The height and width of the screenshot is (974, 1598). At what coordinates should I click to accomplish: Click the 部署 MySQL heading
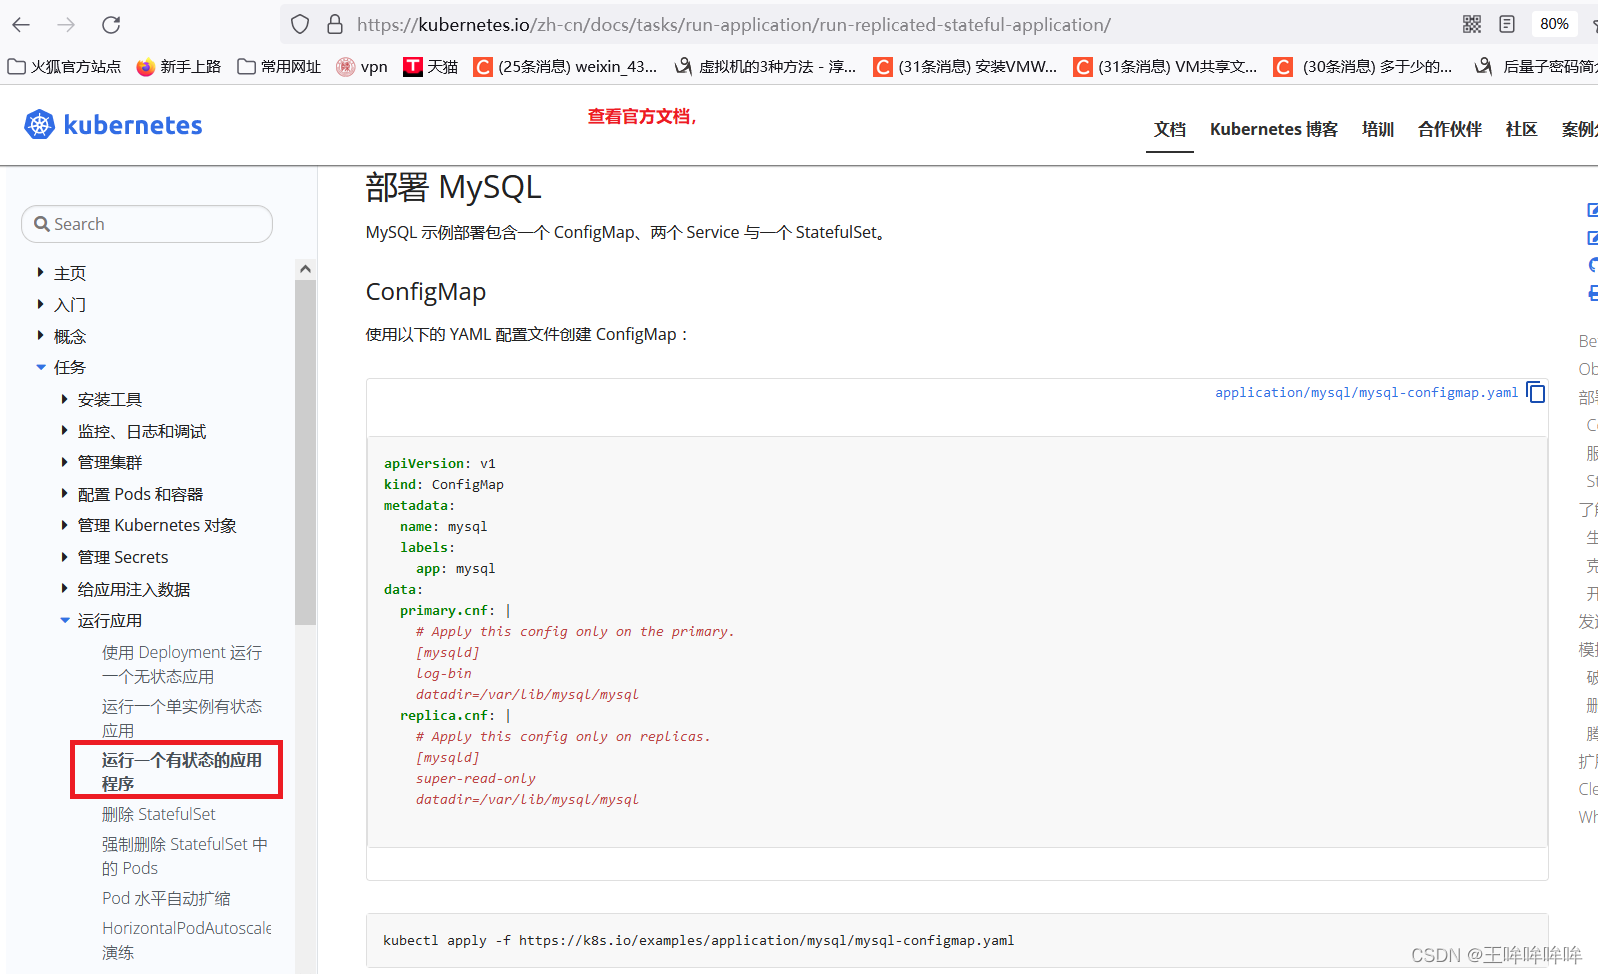[x=454, y=187]
